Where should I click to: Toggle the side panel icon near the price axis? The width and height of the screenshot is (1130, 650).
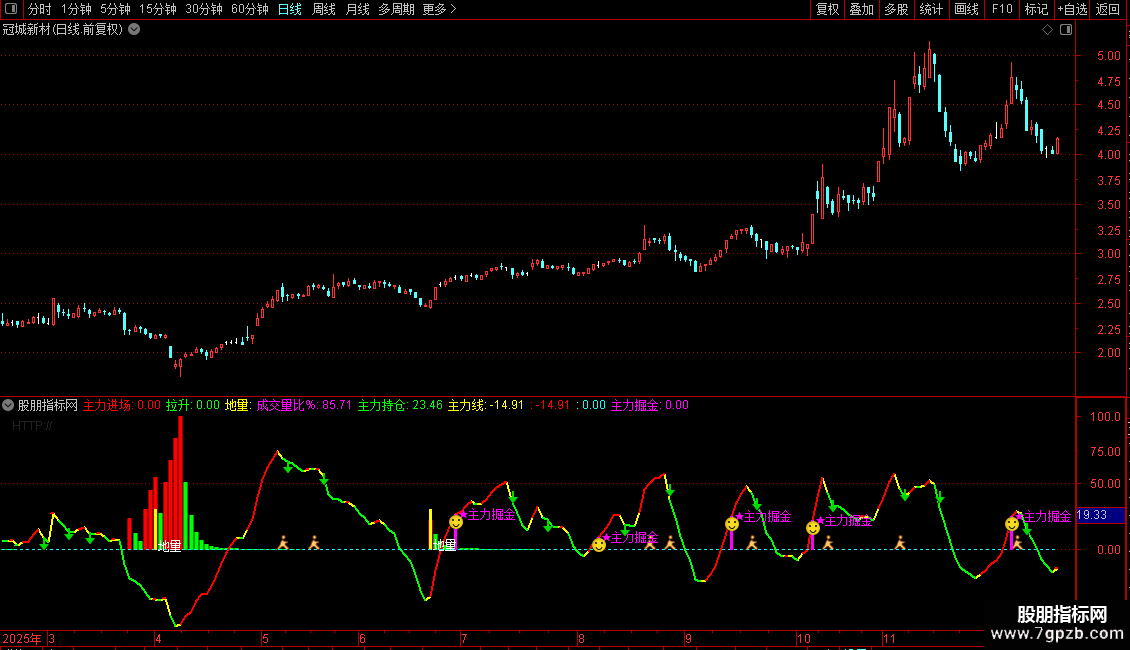pyautogui.click(x=1066, y=30)
